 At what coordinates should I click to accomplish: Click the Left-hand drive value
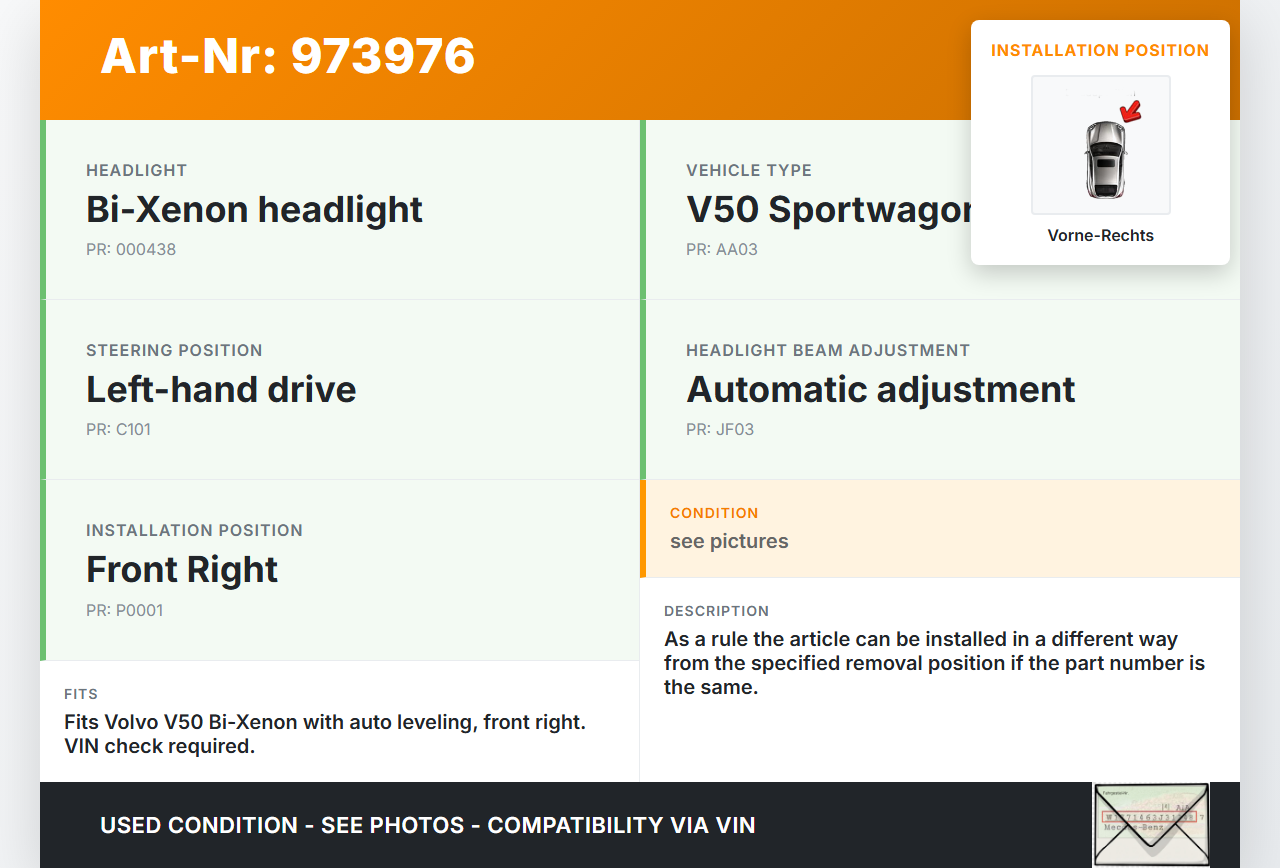(x=221, y=389)
